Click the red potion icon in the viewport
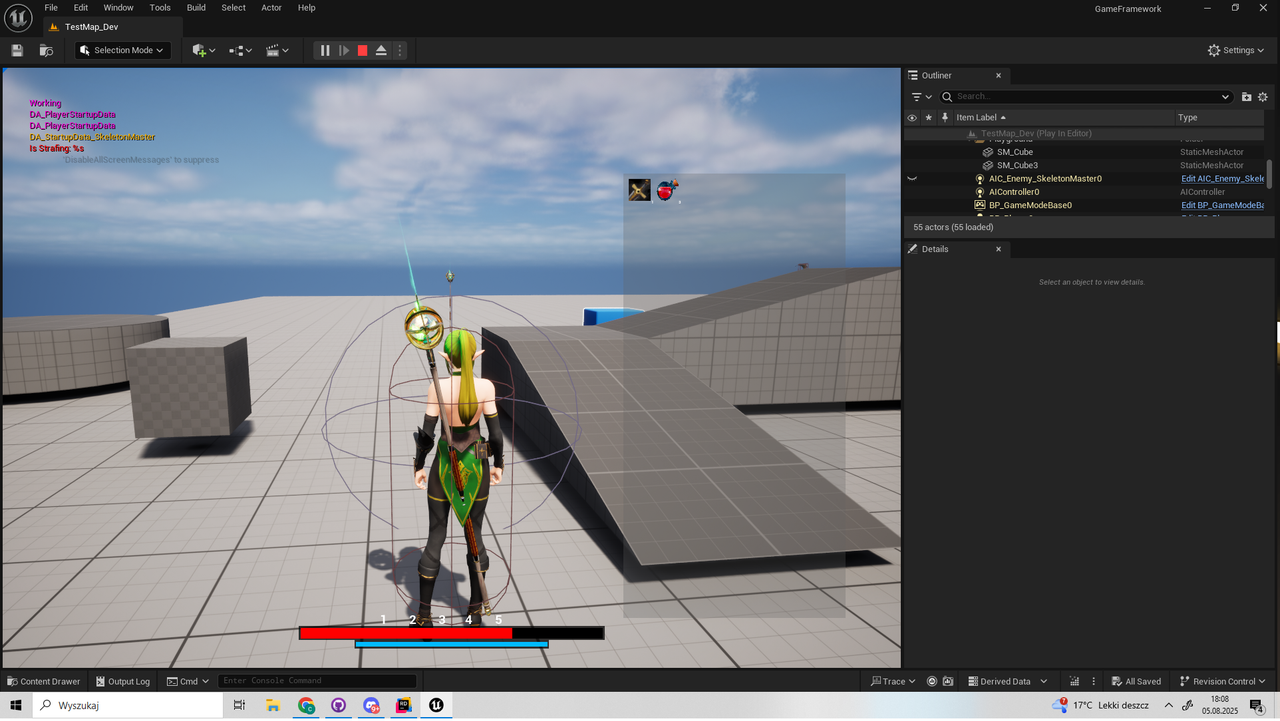The width and height of the screenshot is (1280, 721). [667, 190]
